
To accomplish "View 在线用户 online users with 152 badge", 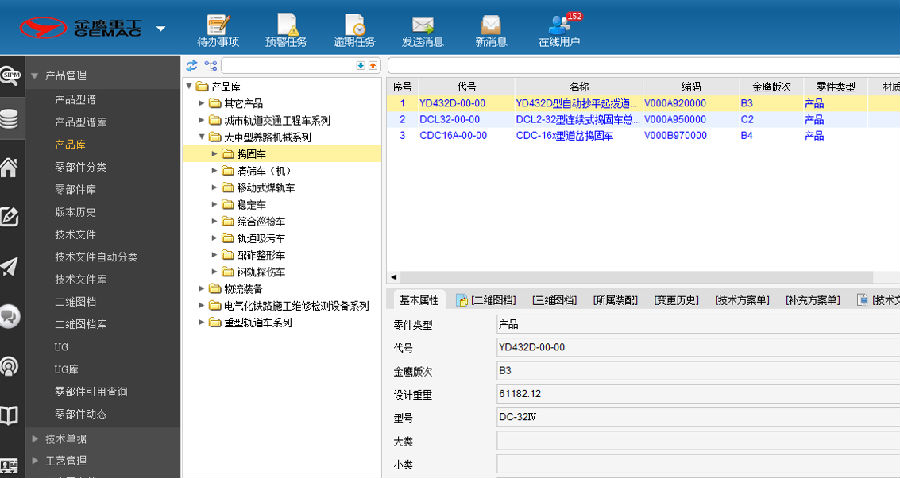I will (x=560, y=30).
